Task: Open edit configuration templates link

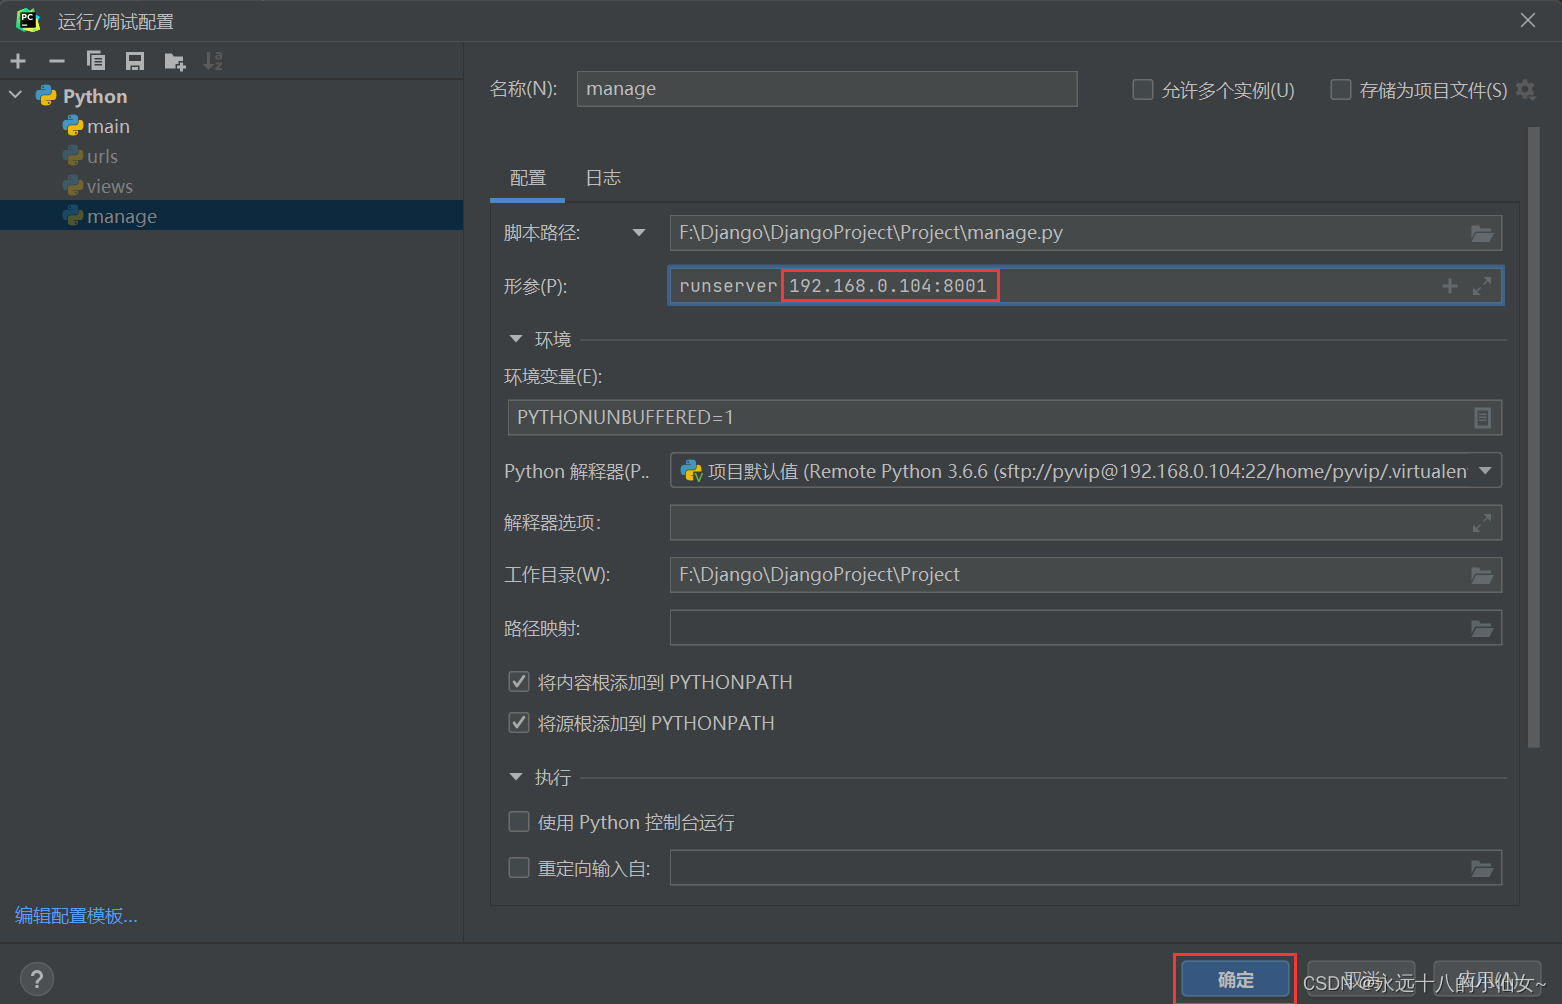Action: (x=76, y=916)
